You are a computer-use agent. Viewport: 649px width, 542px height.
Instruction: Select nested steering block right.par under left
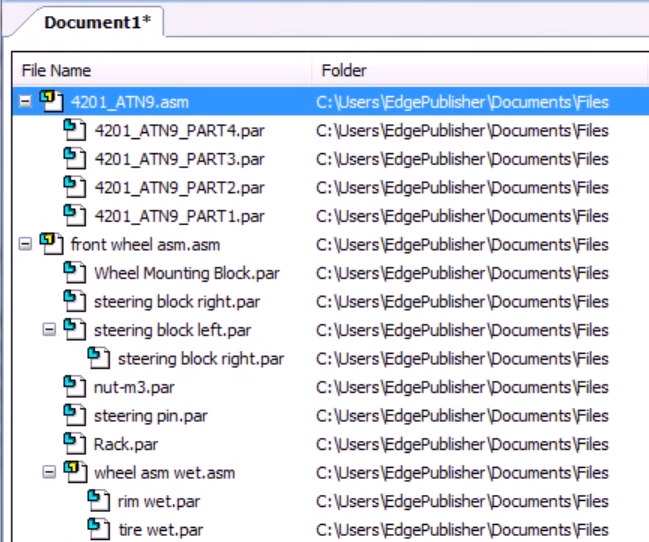pos(200,358)
